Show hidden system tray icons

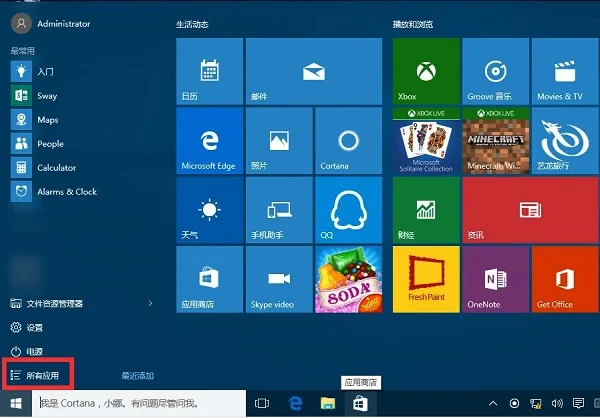click(493, 403)
